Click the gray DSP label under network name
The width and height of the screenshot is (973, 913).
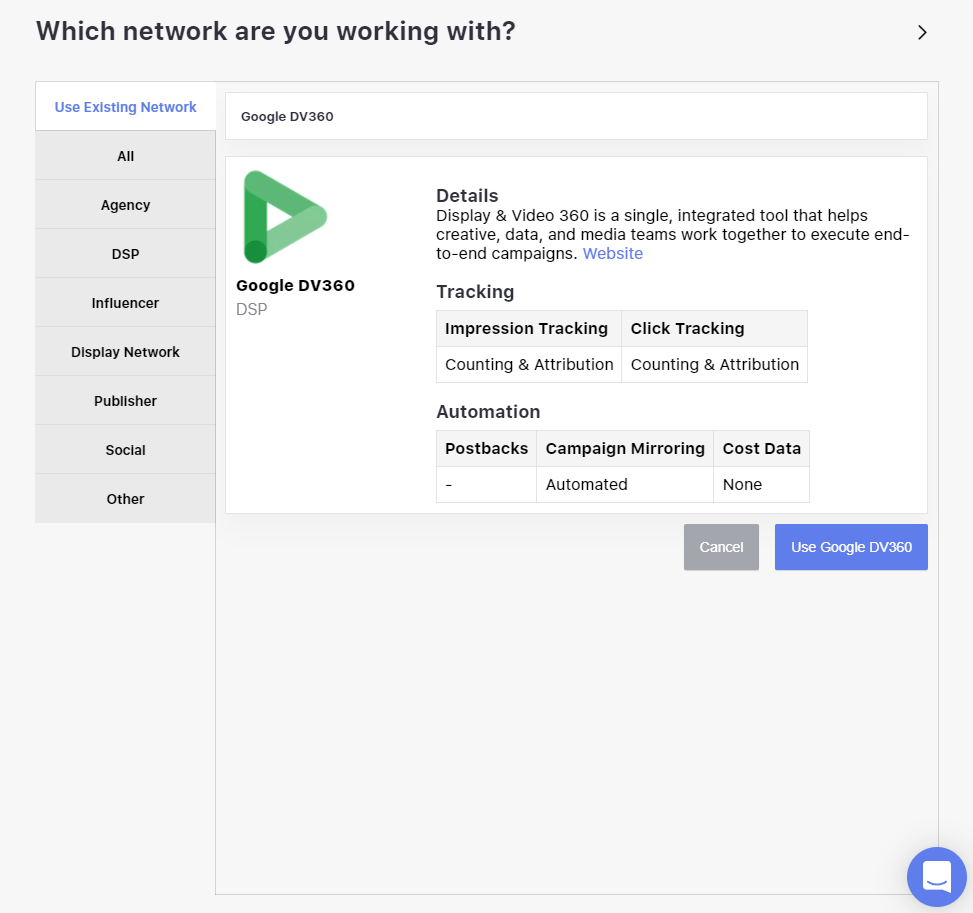tap(252, 309)
